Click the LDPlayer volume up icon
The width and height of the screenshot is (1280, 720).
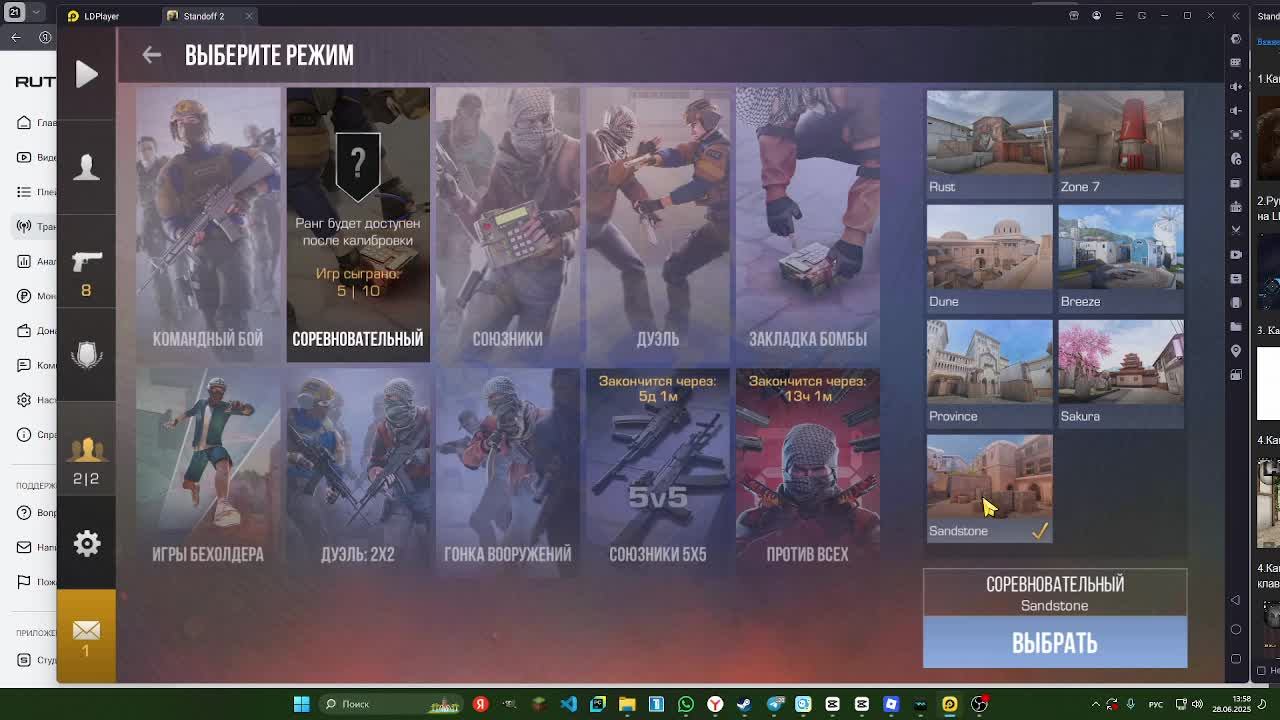(x=1236, y=87)
